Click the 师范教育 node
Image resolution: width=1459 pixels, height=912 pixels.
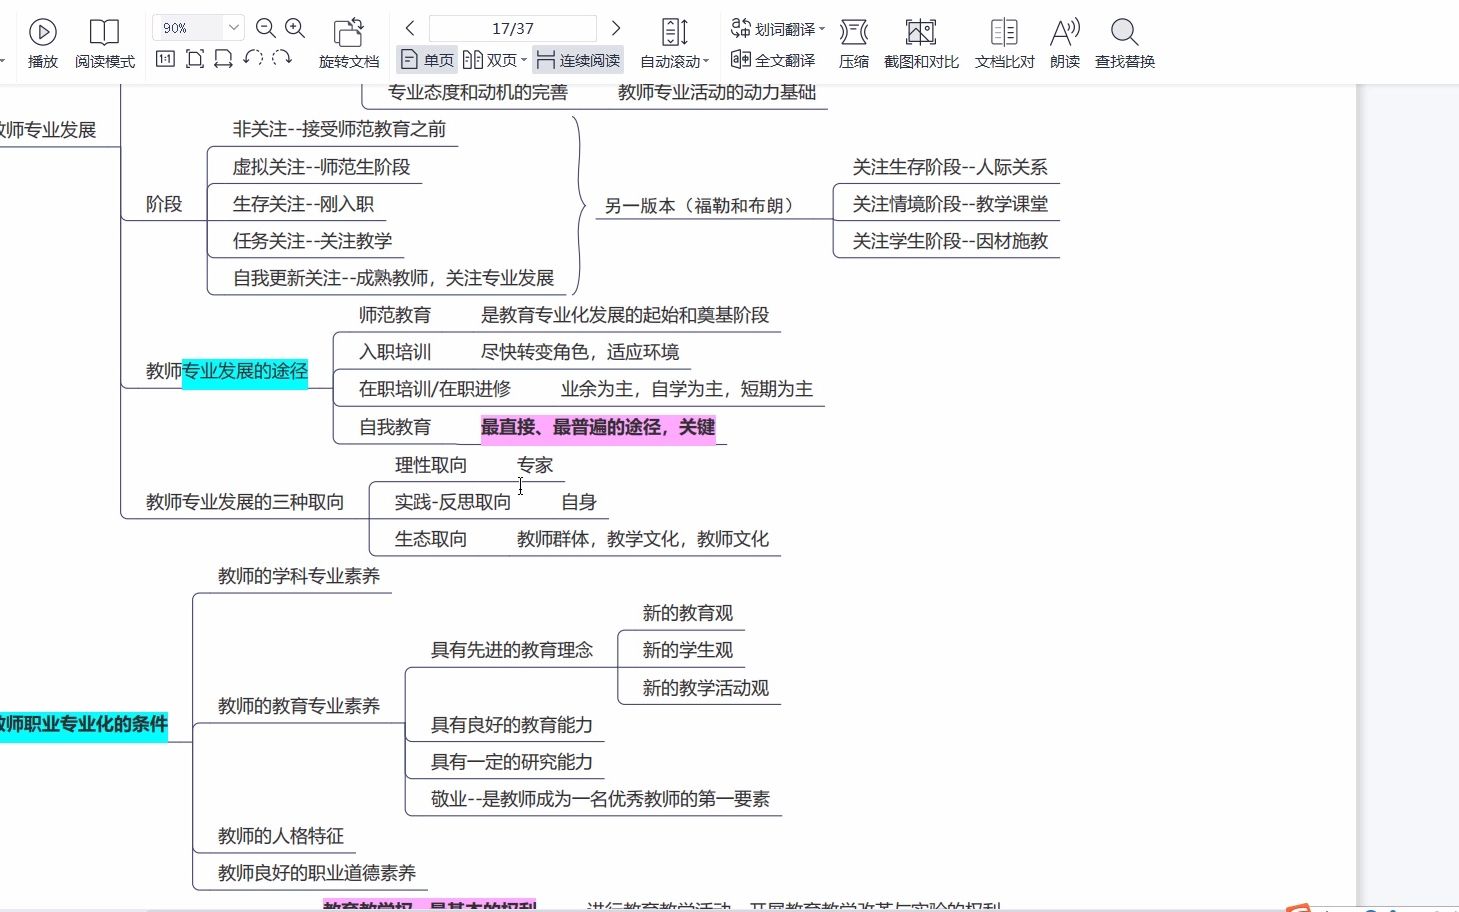point(395,315)
